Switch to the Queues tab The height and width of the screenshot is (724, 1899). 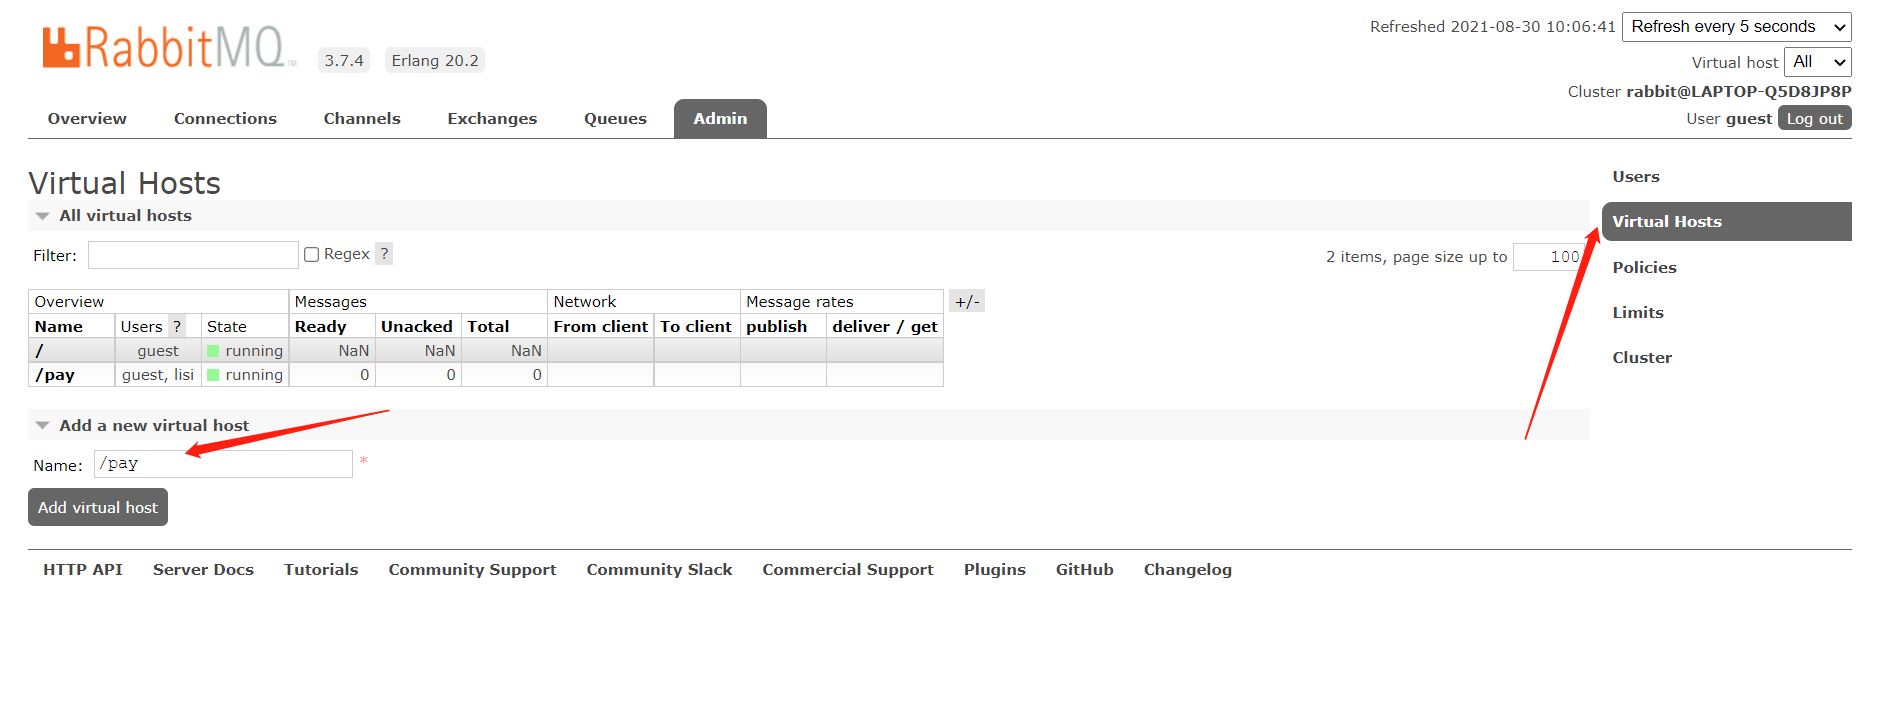click(615, 118)
